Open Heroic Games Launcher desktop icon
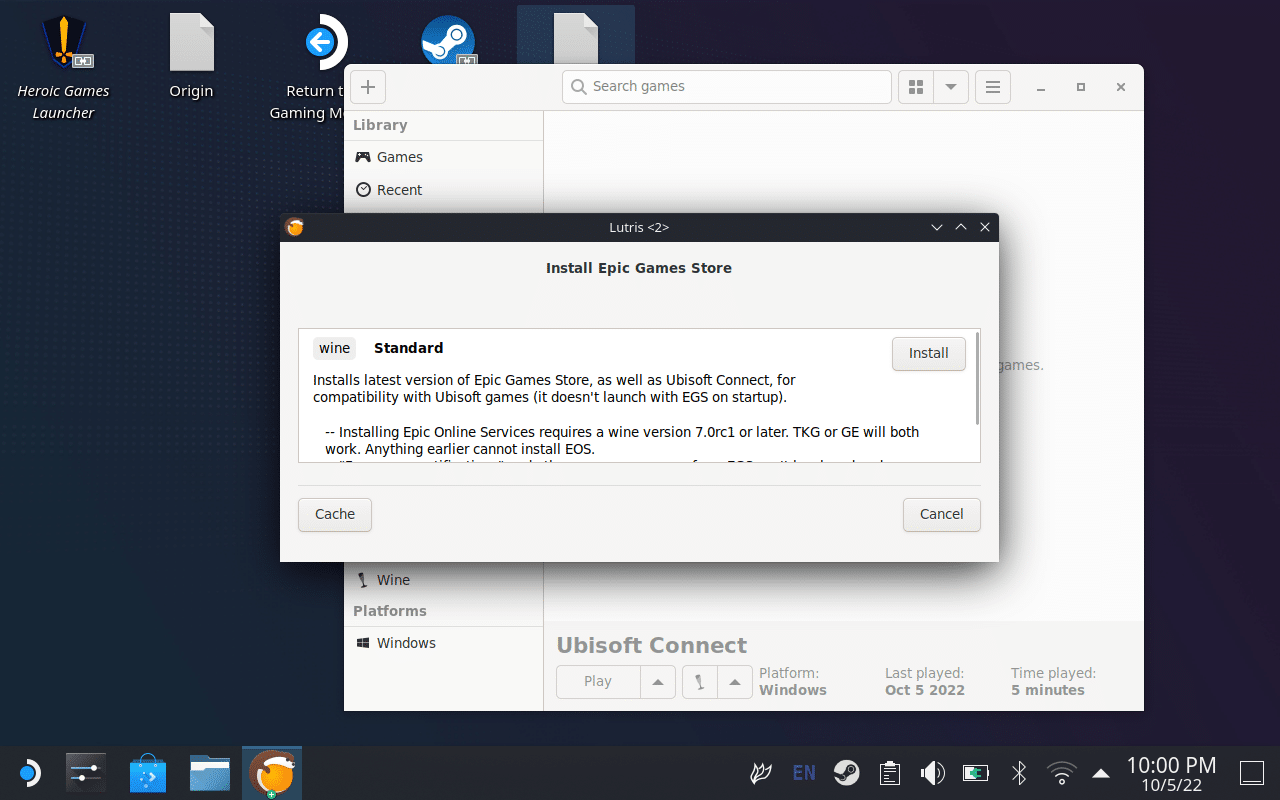 [x=63, y=68]
